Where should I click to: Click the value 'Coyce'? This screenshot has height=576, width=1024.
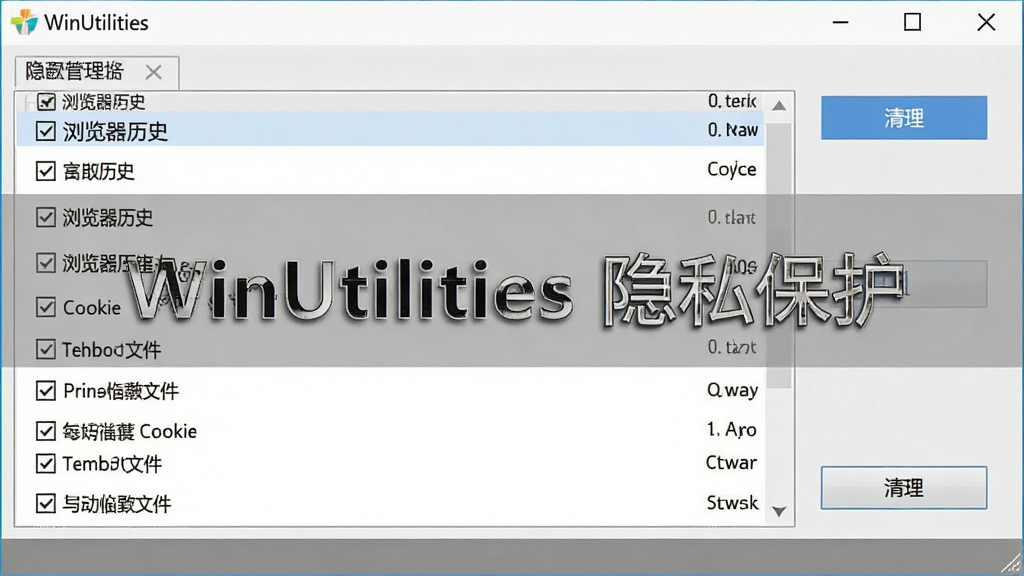pos(732,170)
